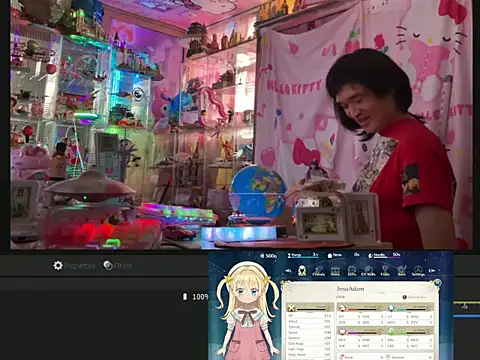Click the red stat group icon

click(x=342, y=307)
